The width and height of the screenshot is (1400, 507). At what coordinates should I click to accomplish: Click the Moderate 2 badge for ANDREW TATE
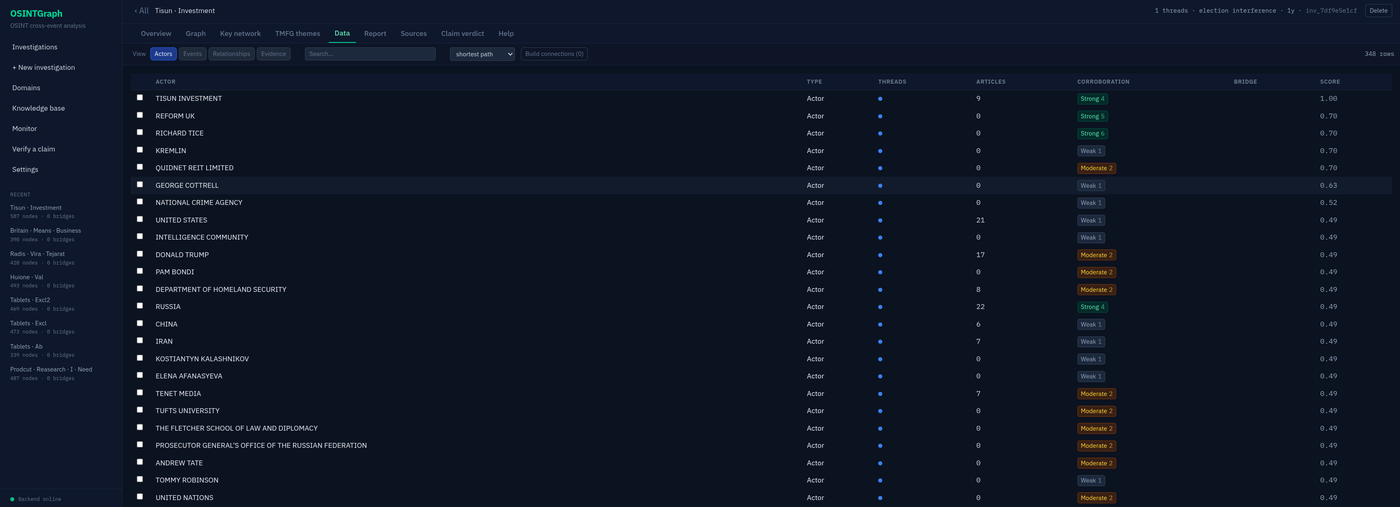[1096, 463]
